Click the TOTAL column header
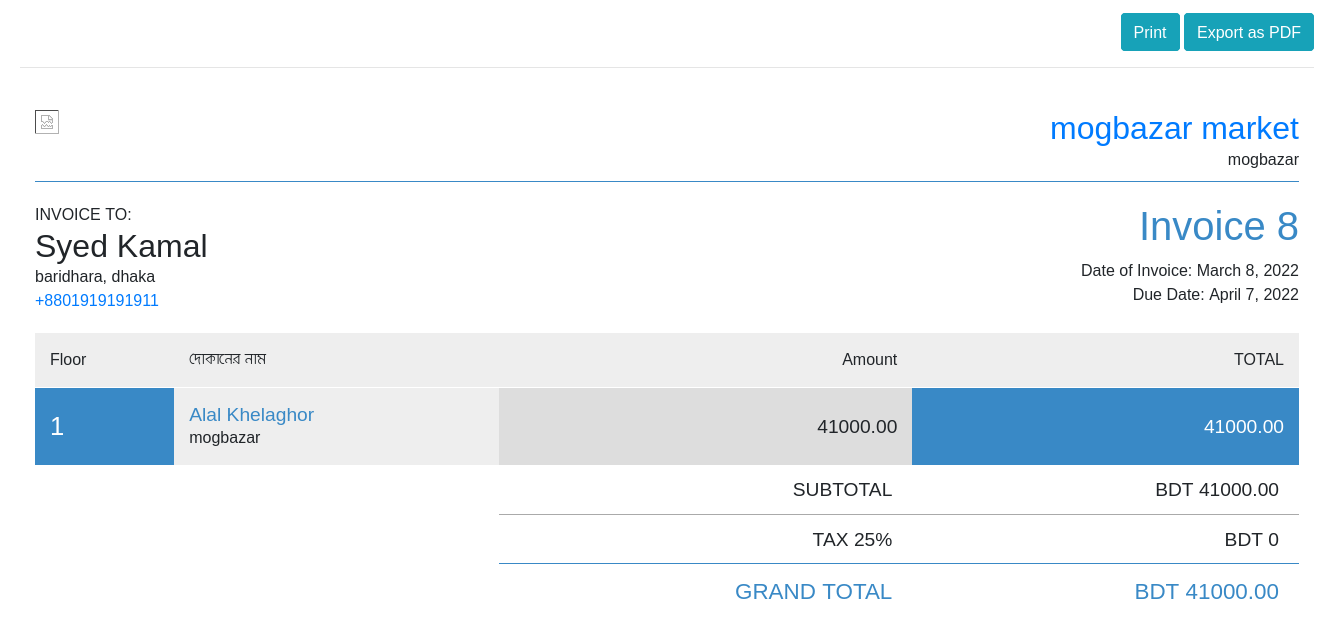This screenshot has height=638, width=1344. pyautogui.click(x=1258, y=359)
